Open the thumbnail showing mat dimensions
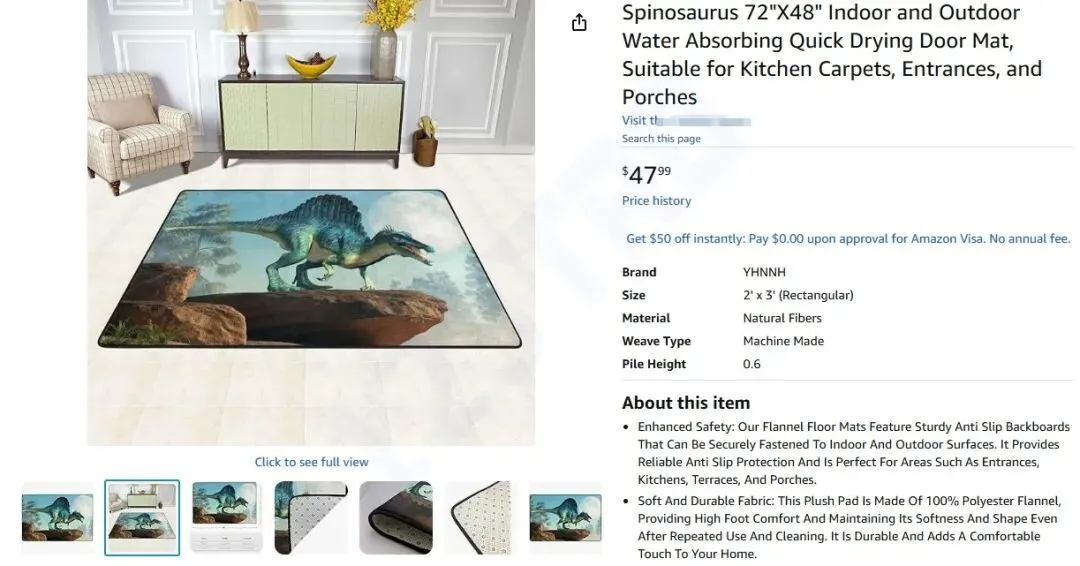 tap(227, 517)
